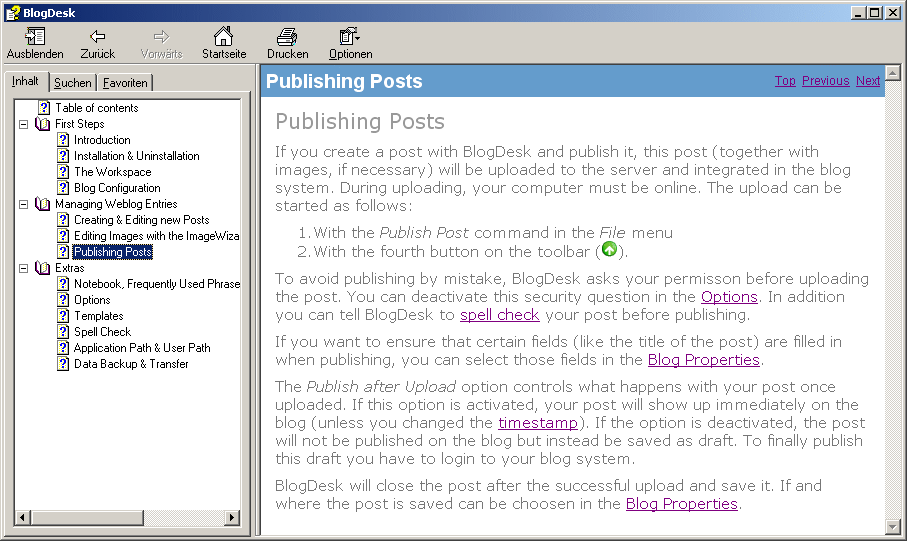Switch to the Suchen tab
The image size is (907, 541).
tap(73, 83)
